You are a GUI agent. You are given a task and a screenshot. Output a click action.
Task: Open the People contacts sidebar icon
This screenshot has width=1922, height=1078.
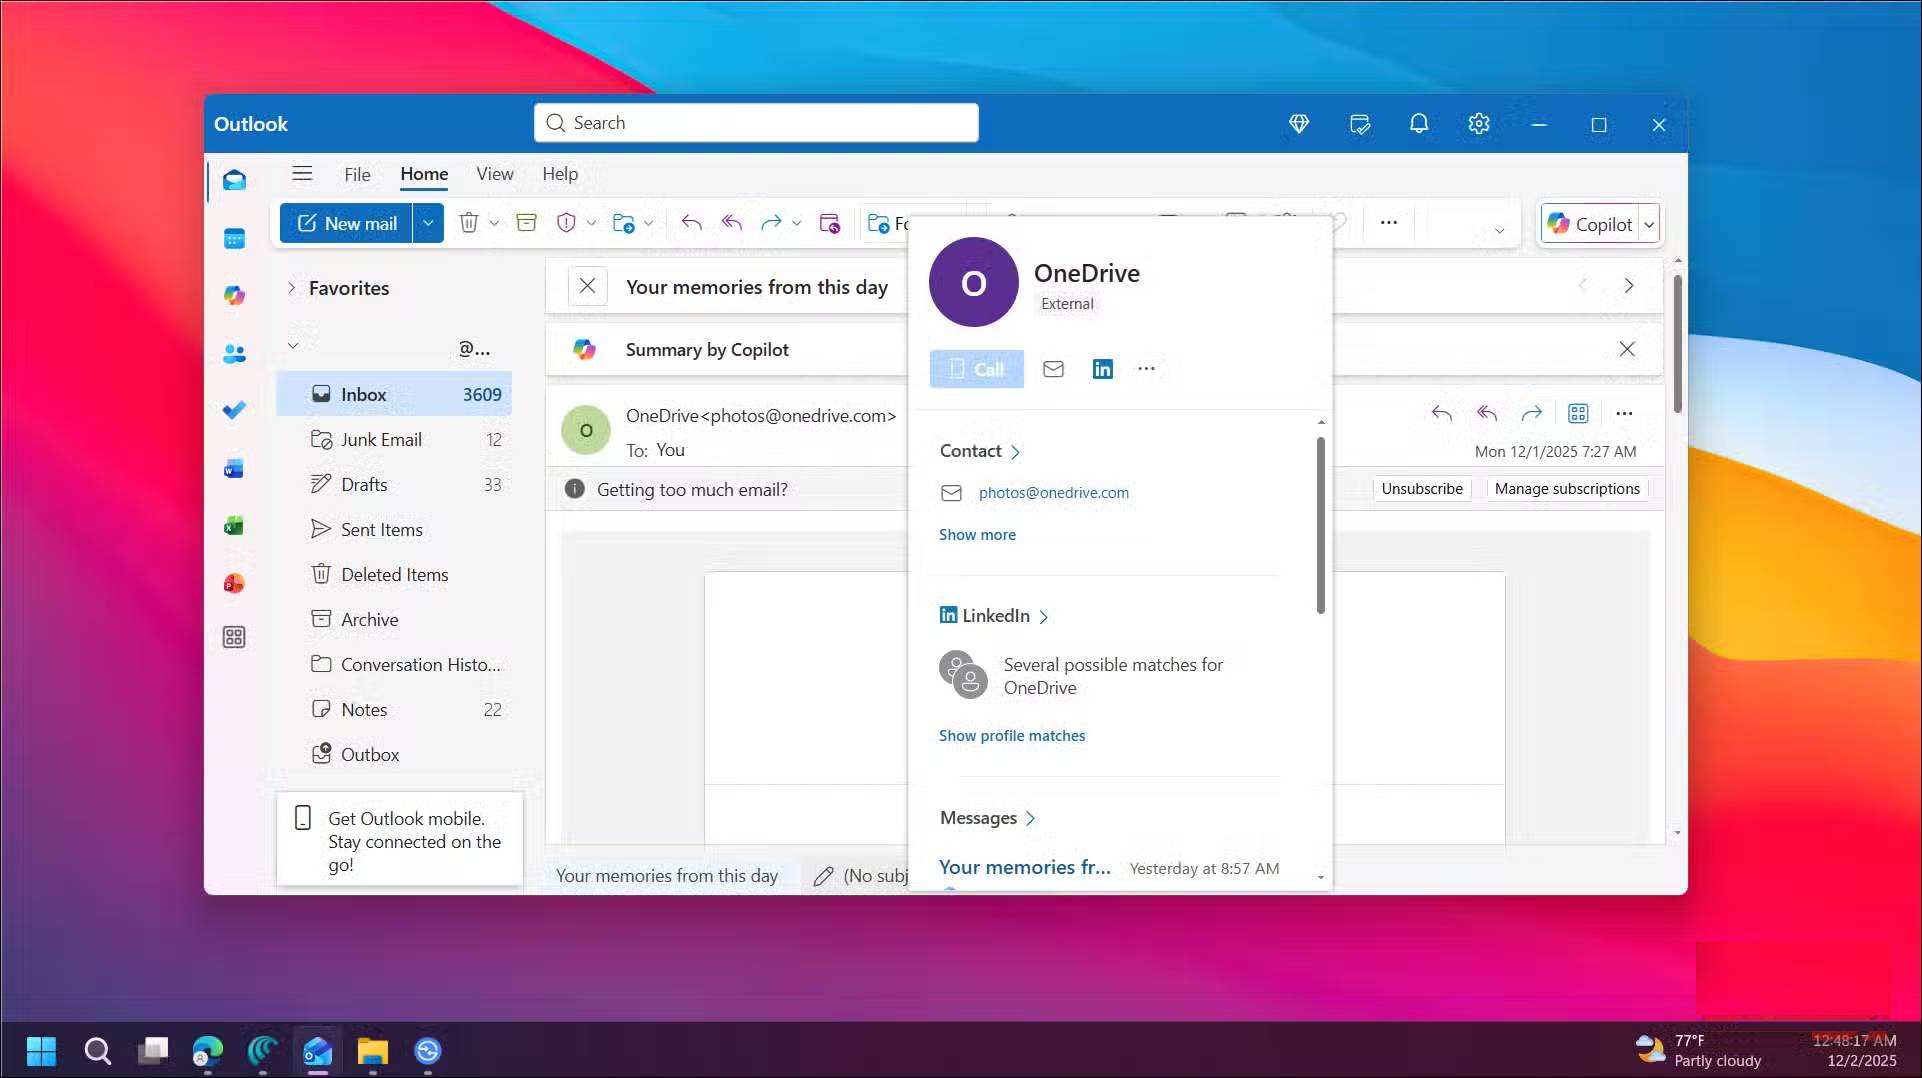point(234,353)
